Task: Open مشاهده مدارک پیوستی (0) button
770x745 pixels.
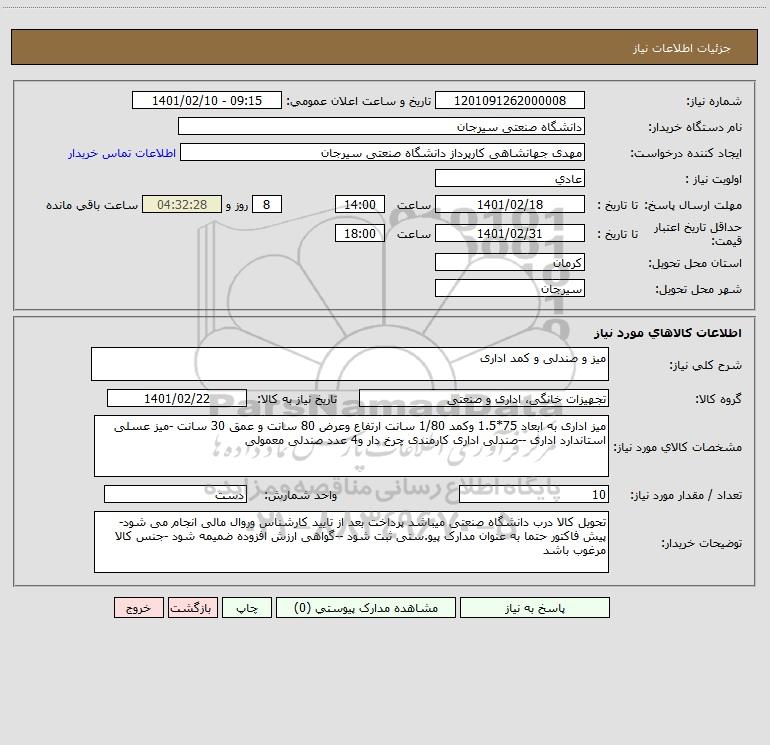Action: (x=366, y=608)
